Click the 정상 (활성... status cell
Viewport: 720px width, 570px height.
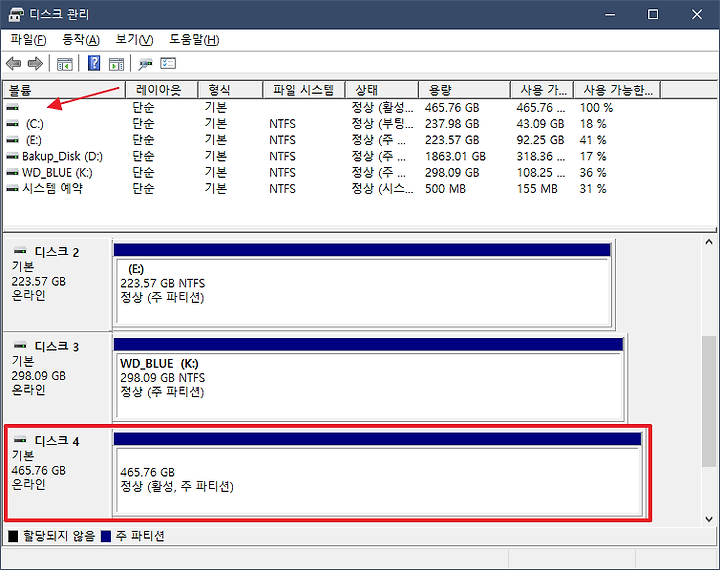(x=382, y=108)
